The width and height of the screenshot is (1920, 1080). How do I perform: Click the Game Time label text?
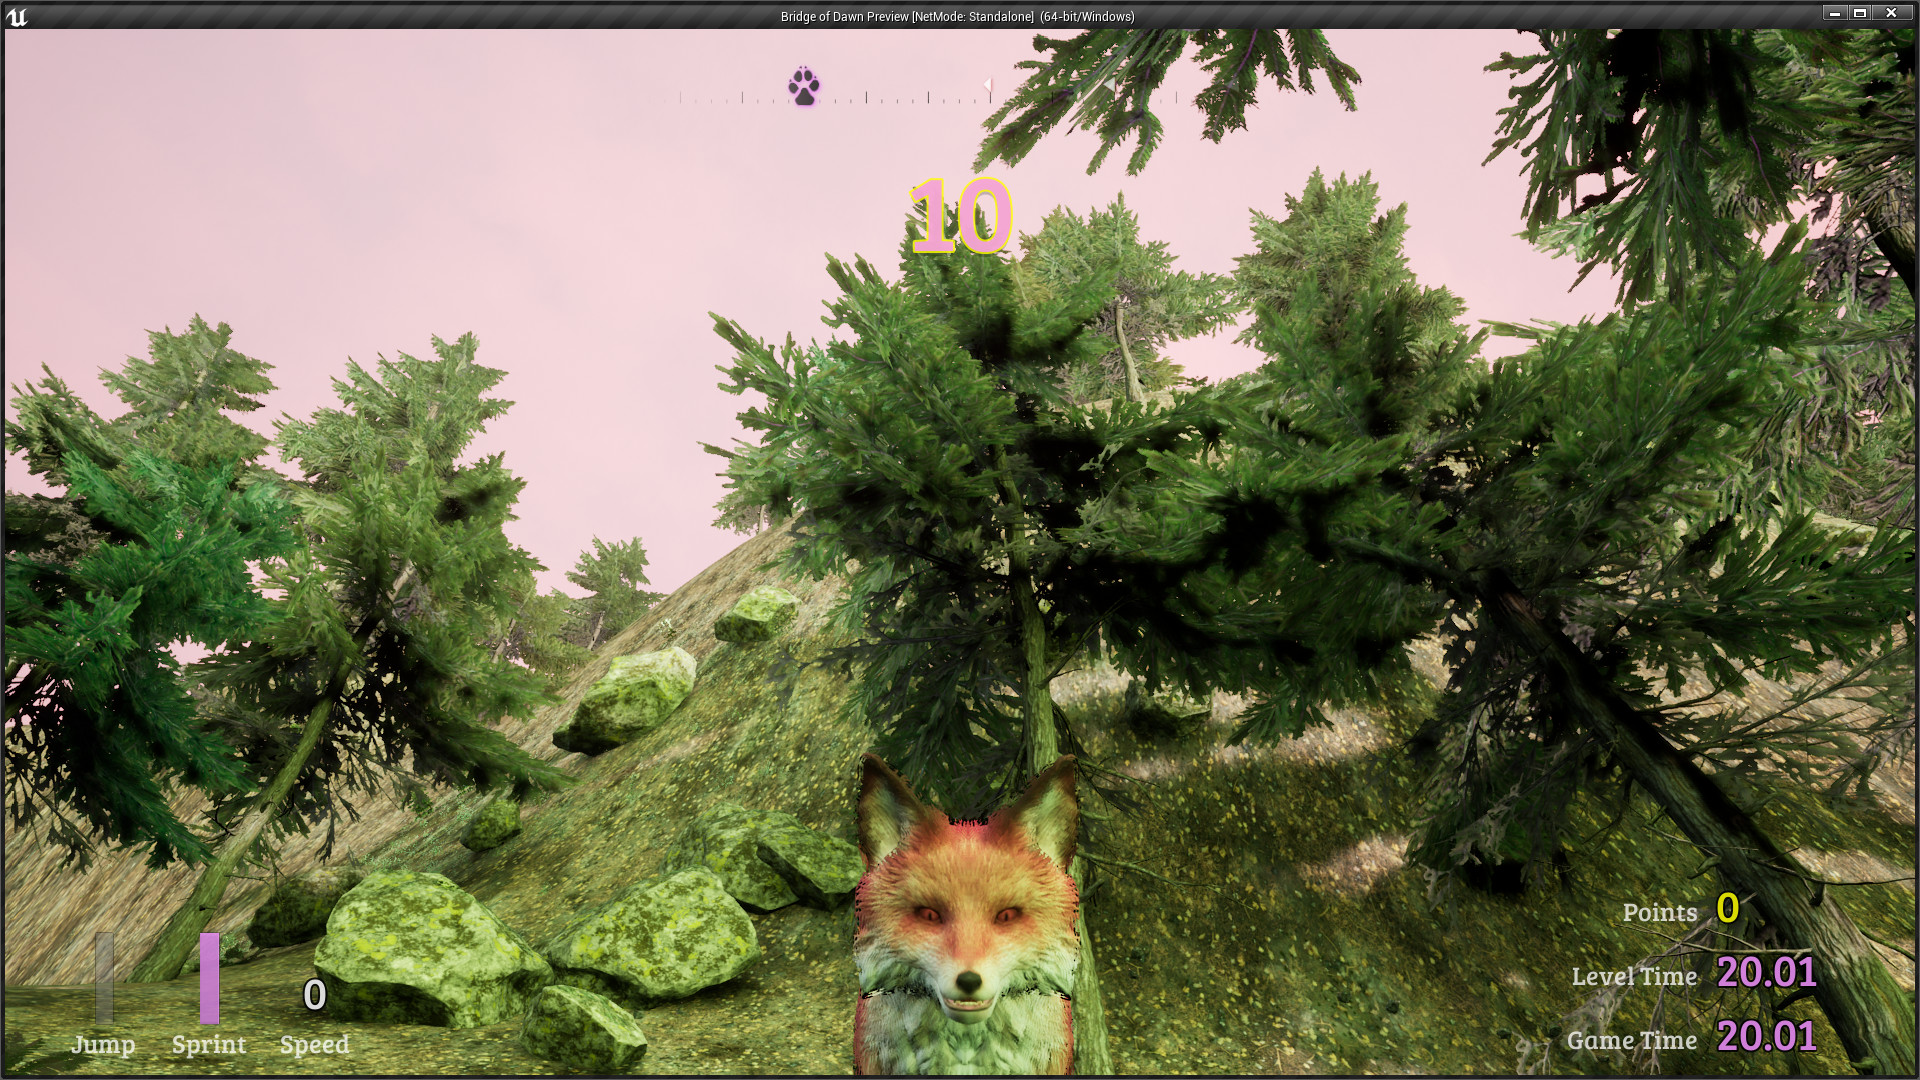click(1634, 1040)
